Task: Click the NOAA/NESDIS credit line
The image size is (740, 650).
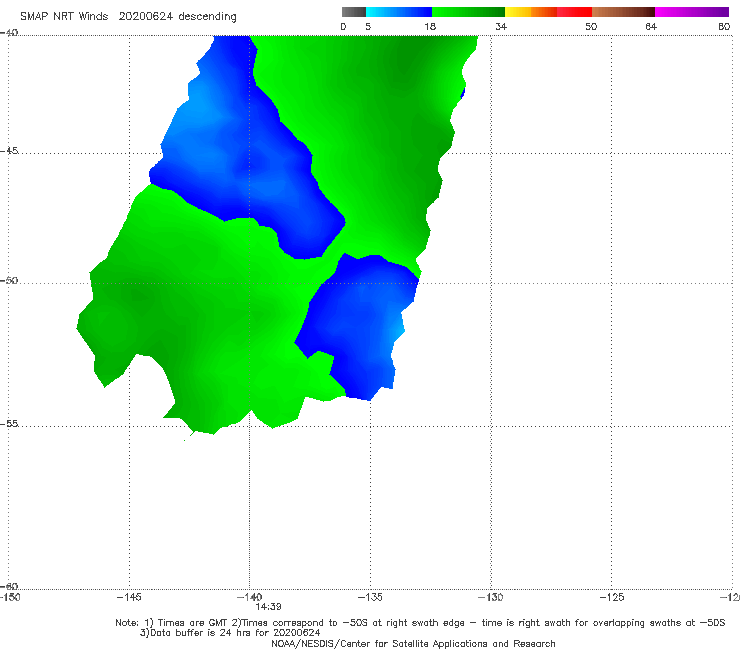Action: [x=413, y=644]
